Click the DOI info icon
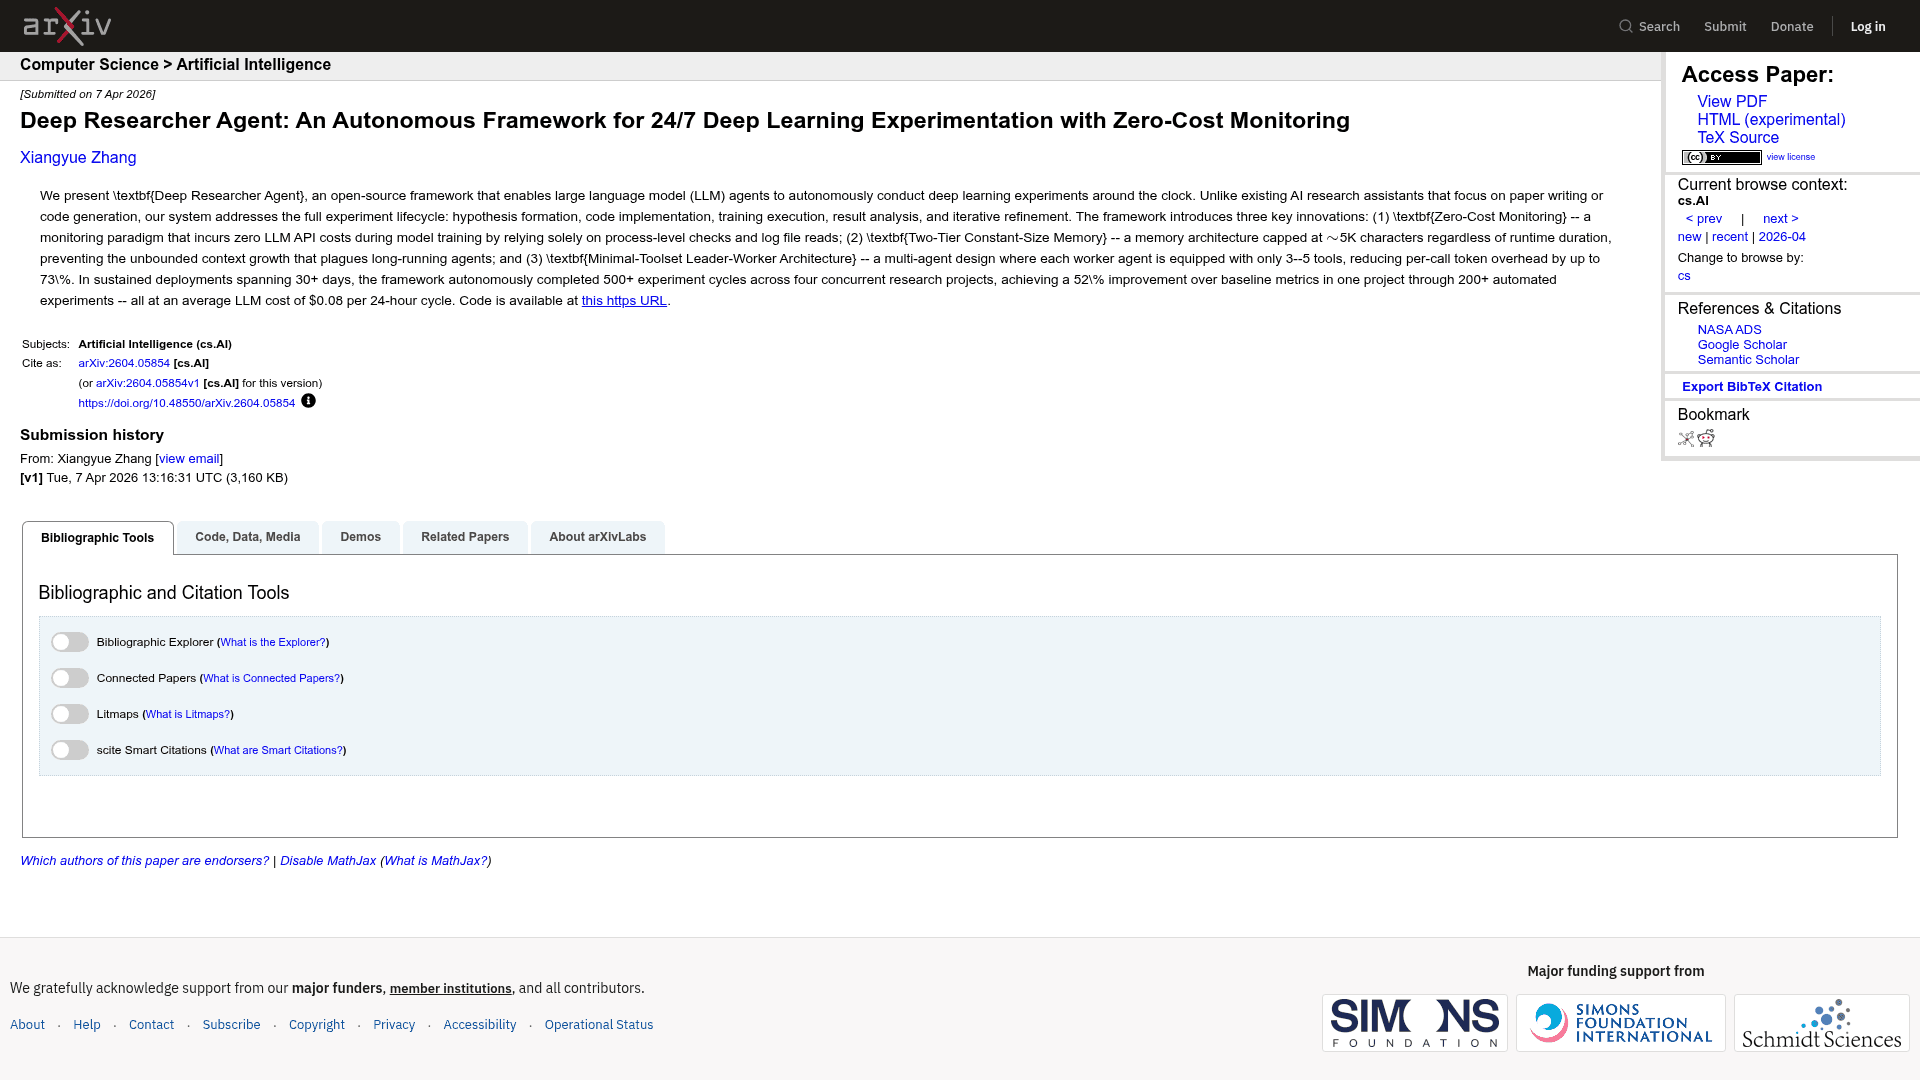The image size is (1920, 1080). click(308, 401)
